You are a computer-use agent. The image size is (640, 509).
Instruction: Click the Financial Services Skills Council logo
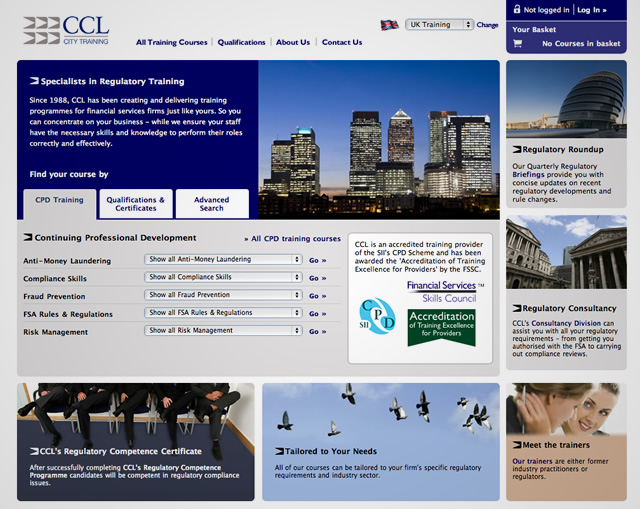tap(444, 291)
